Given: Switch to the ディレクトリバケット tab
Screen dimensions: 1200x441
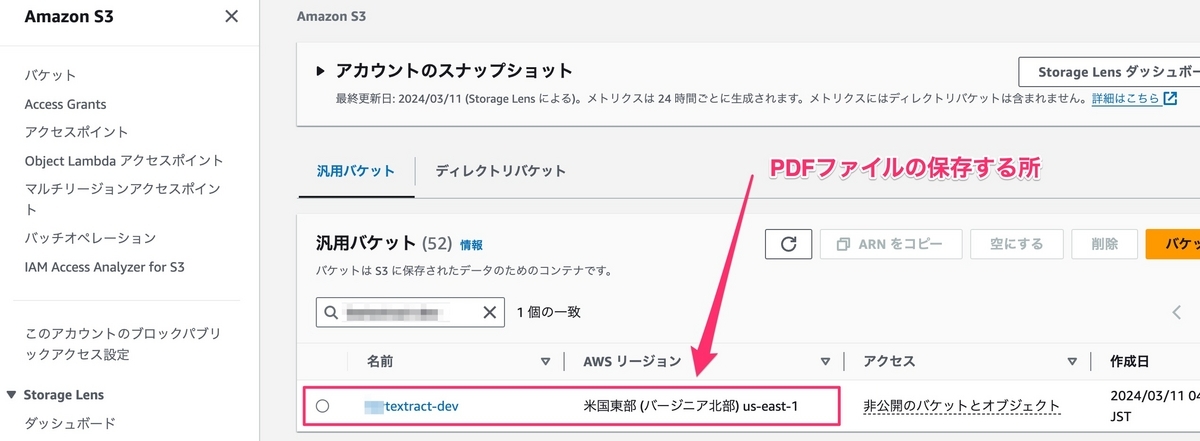Looking at the screenshot, I should click(501, 171).
